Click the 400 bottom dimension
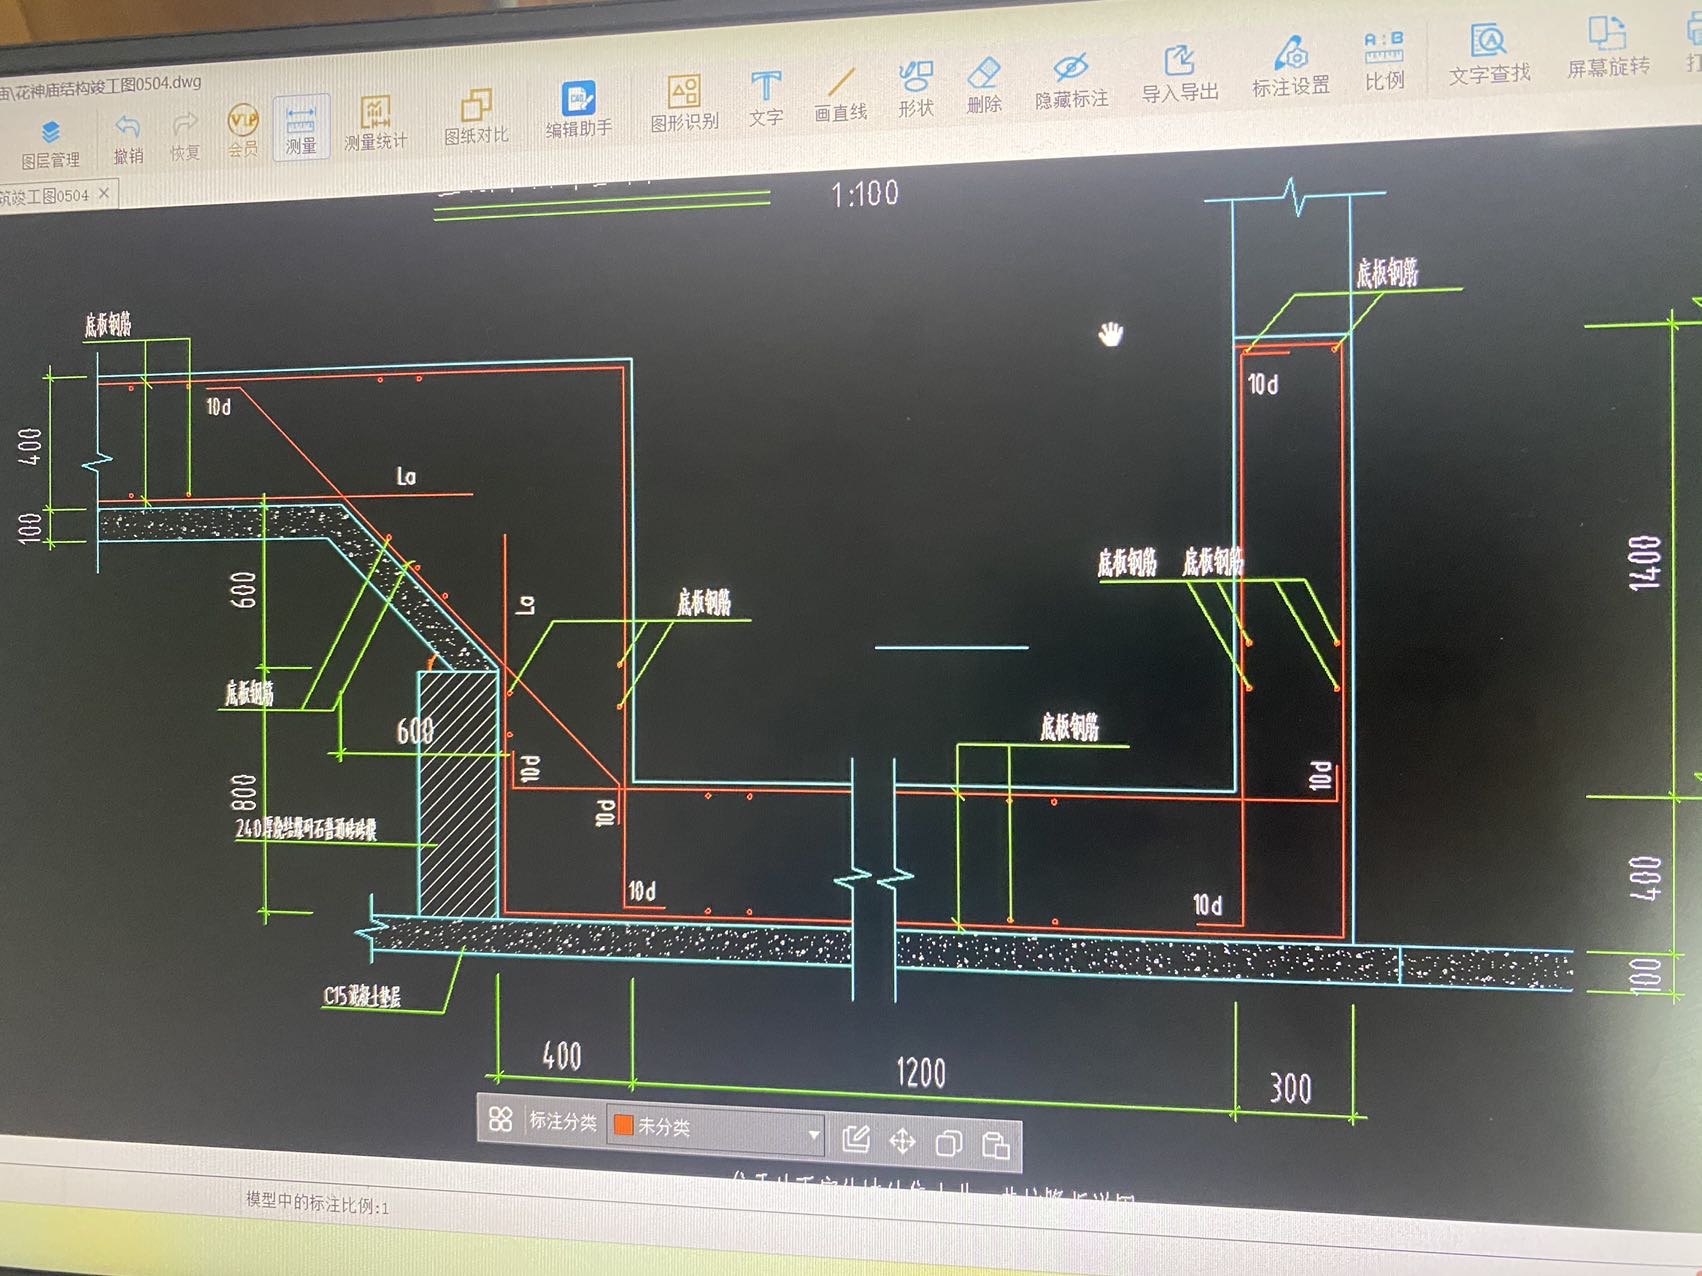The height and width of the screenshot is (1276, 1702). tap(562, 1055)
